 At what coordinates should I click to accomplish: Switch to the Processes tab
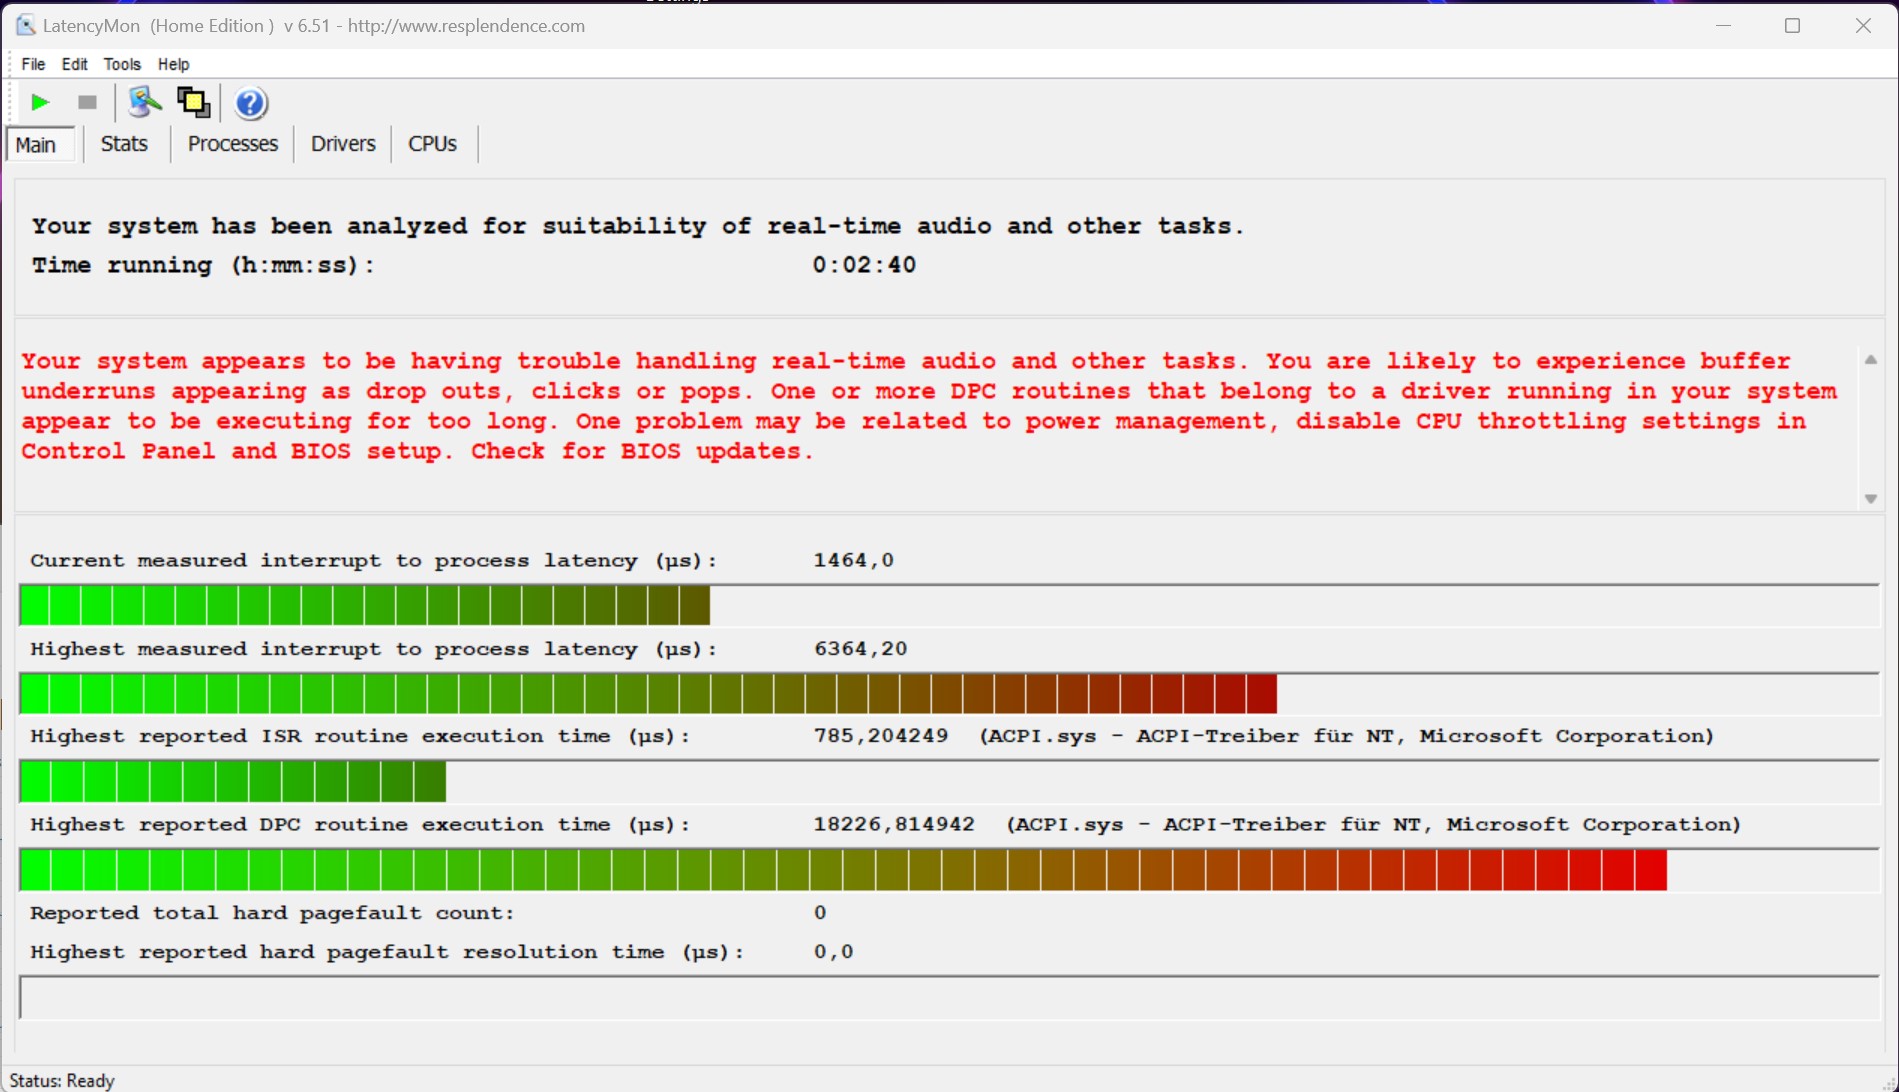[x=233, y=144]
